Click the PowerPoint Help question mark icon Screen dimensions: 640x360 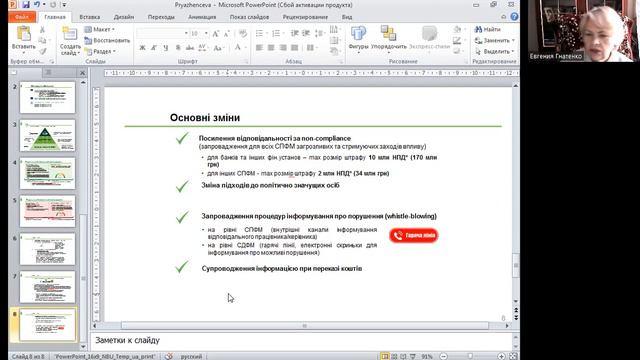point(514,17)
